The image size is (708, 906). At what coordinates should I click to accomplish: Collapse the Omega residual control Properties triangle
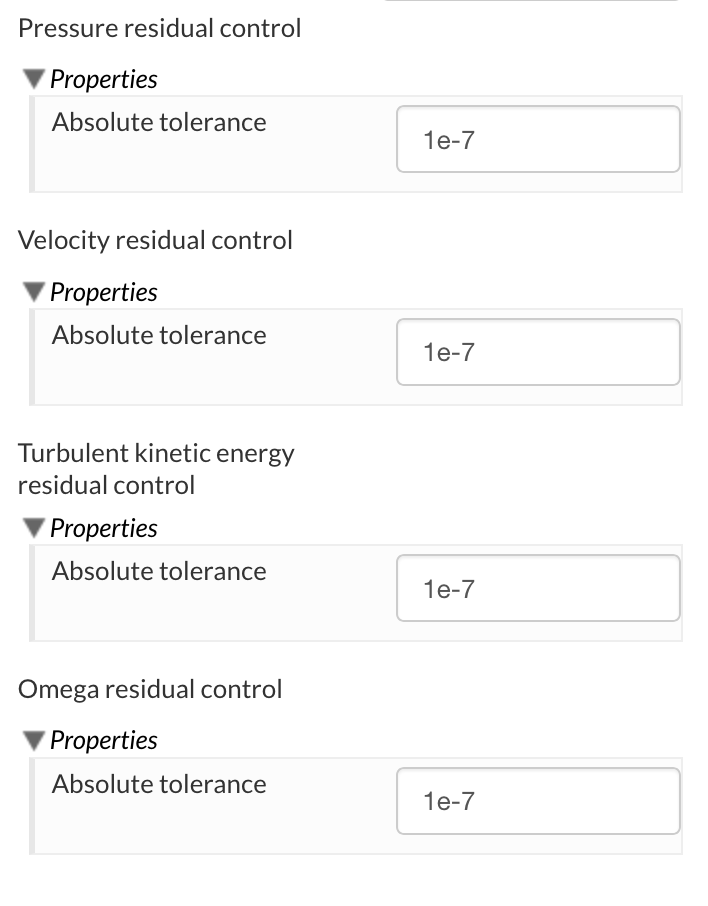coord(34,741)
